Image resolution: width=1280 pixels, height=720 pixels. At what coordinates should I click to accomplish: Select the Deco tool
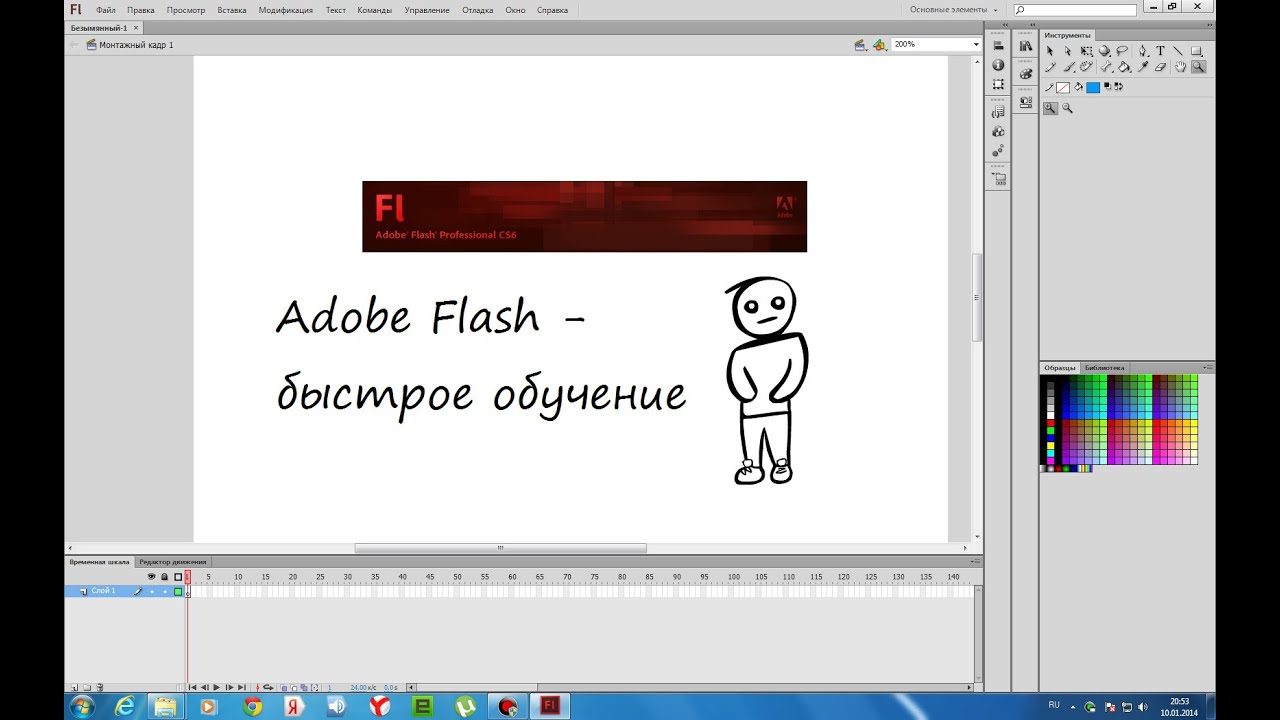coord(1086,67)
